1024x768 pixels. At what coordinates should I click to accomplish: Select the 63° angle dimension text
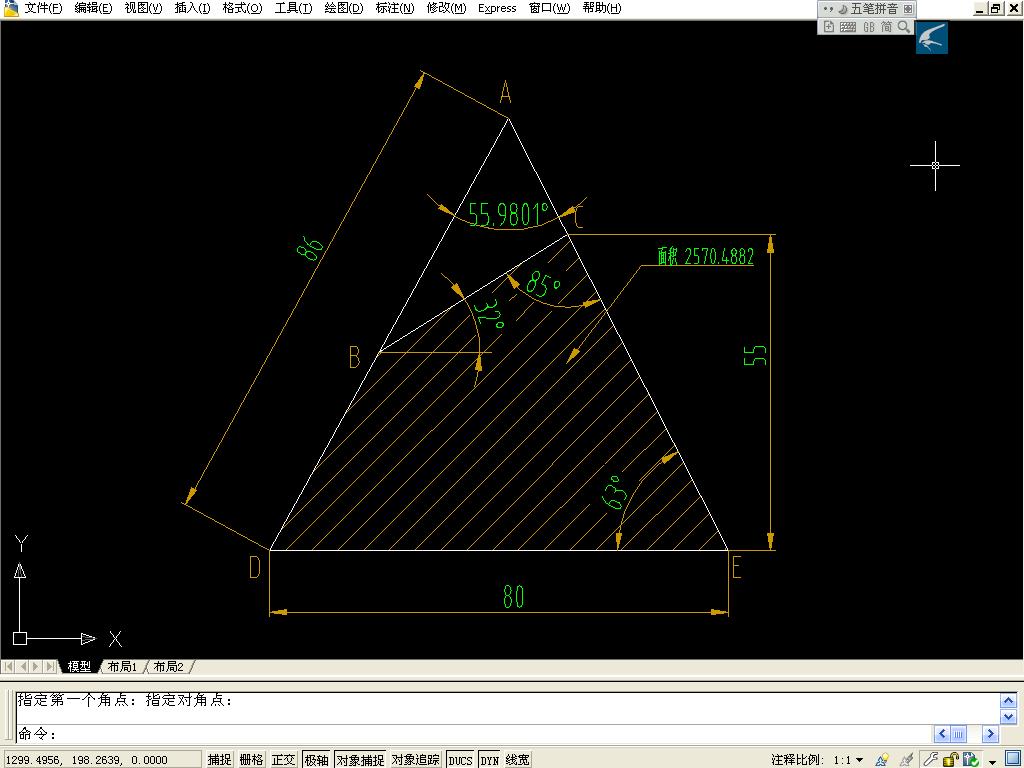(x=613, y=492)
